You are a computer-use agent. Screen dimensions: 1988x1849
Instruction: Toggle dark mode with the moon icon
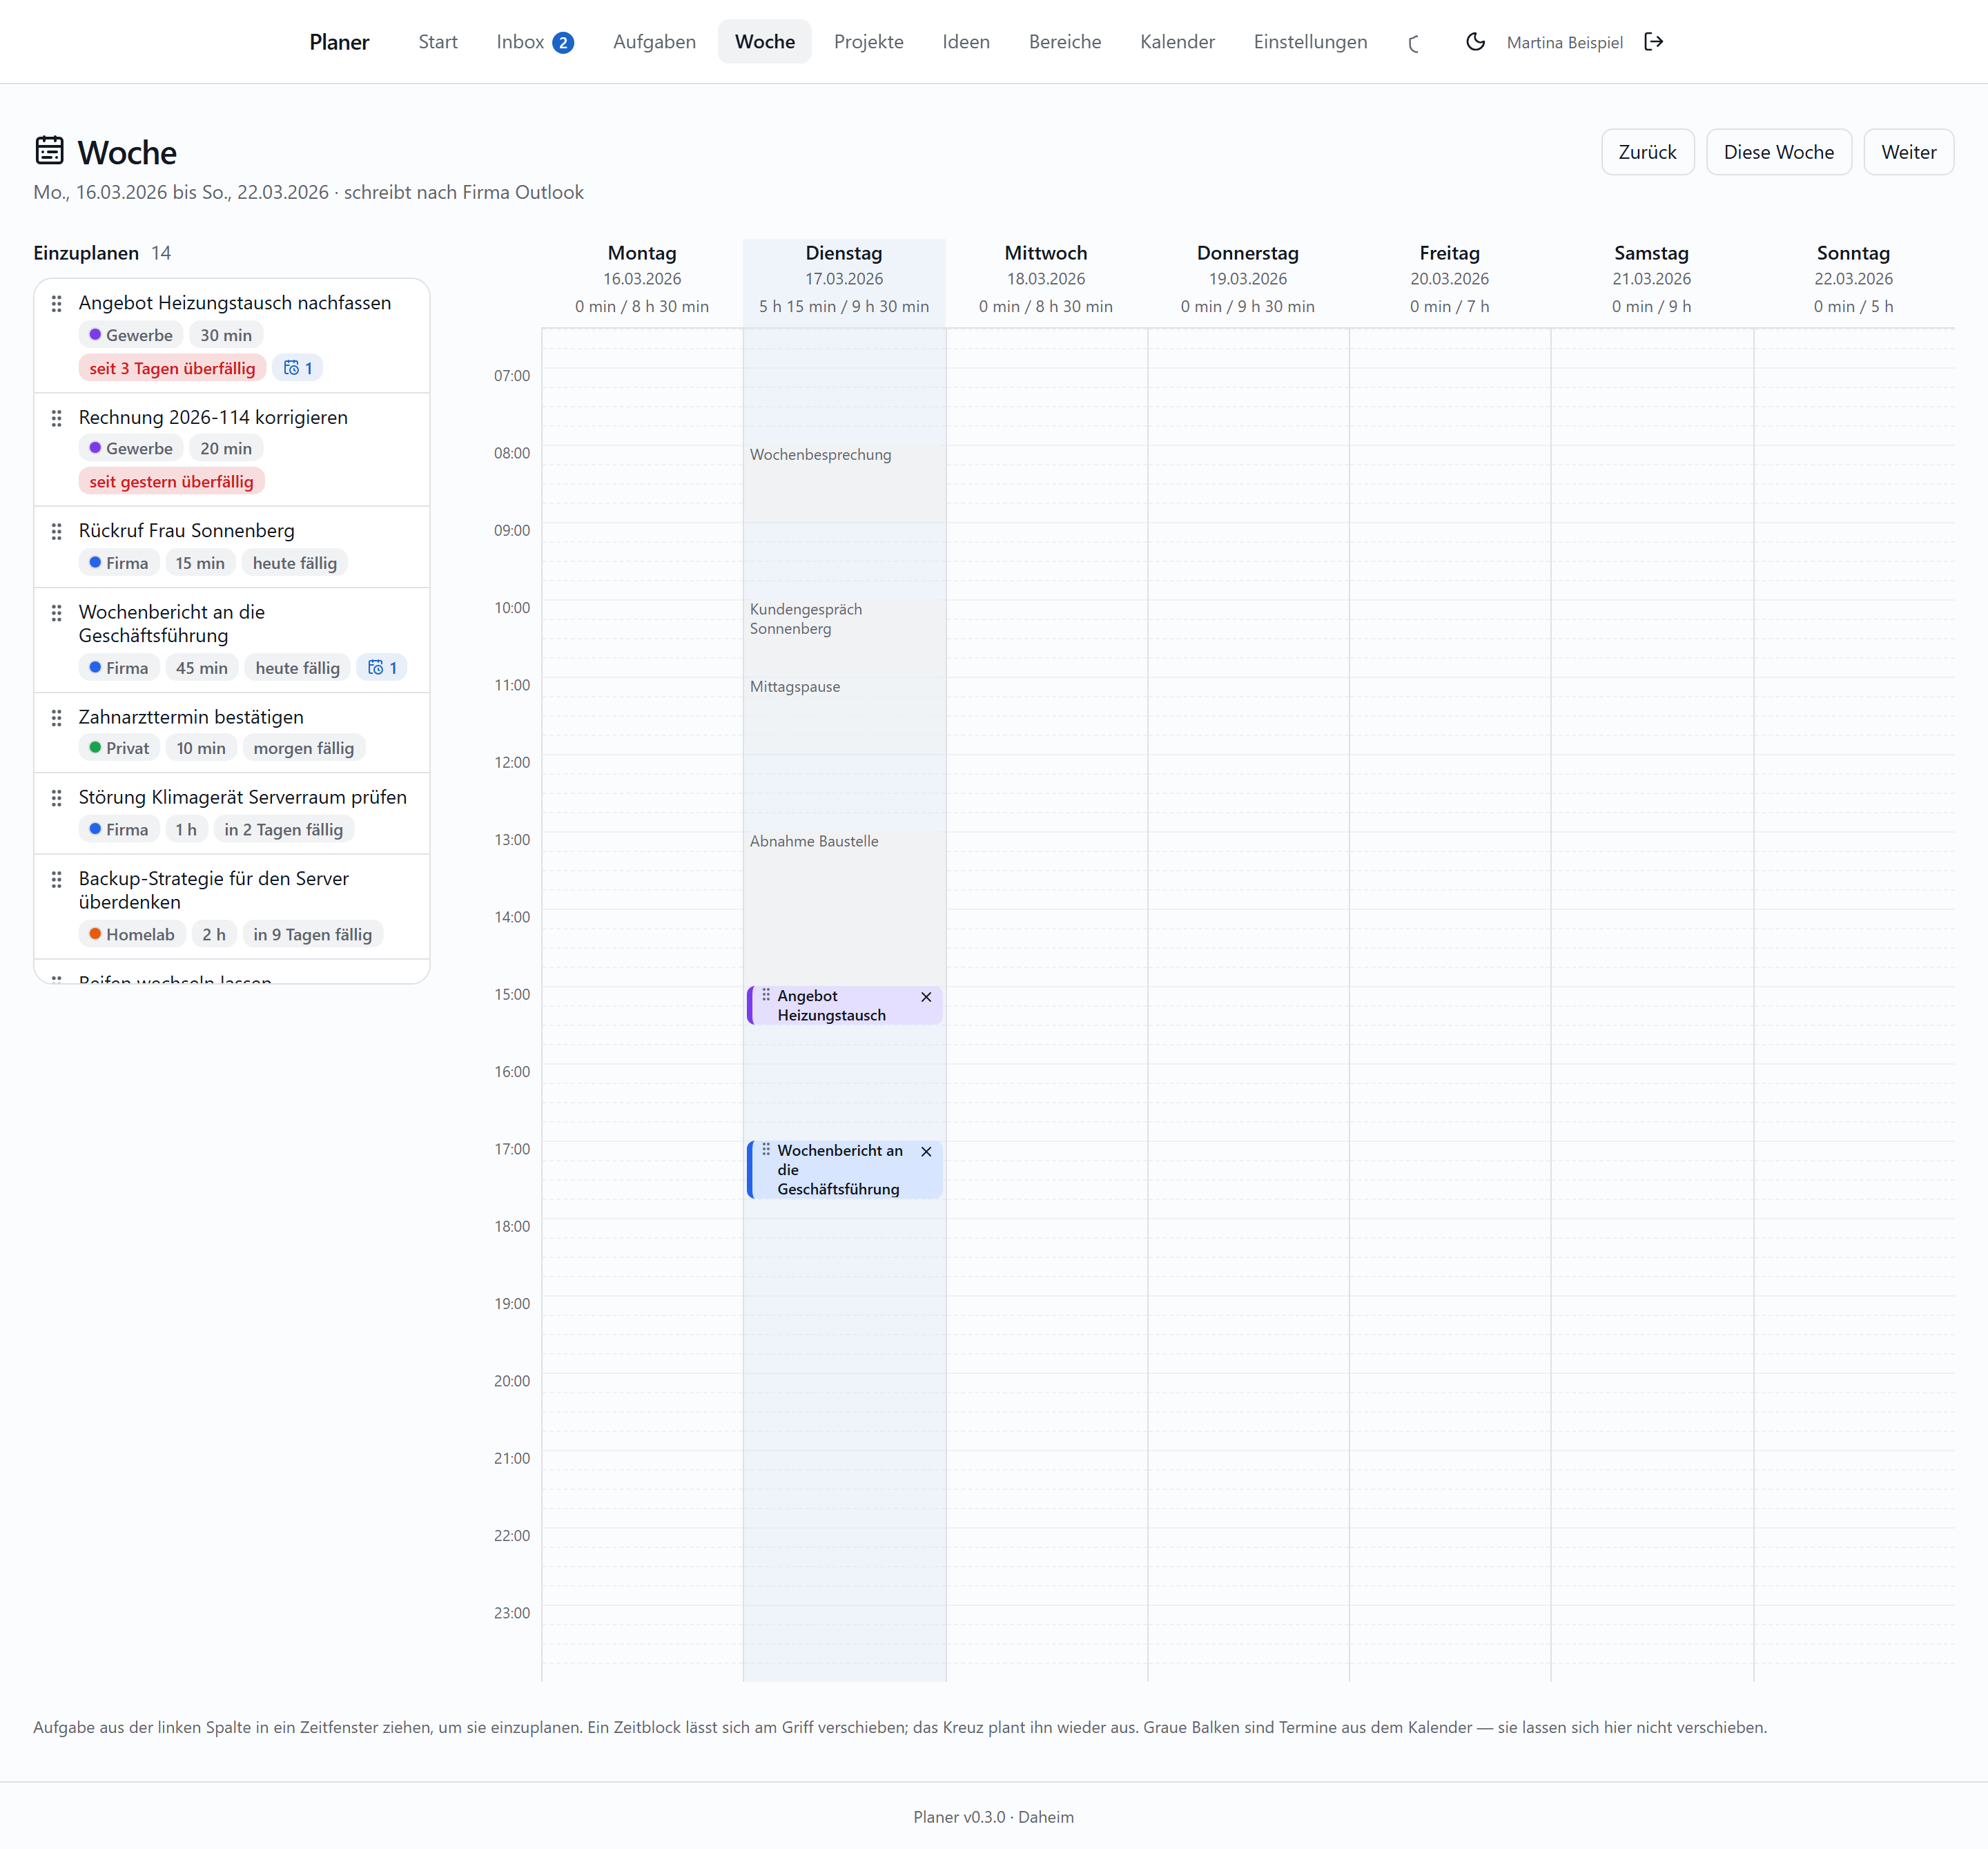[1475, 42]
